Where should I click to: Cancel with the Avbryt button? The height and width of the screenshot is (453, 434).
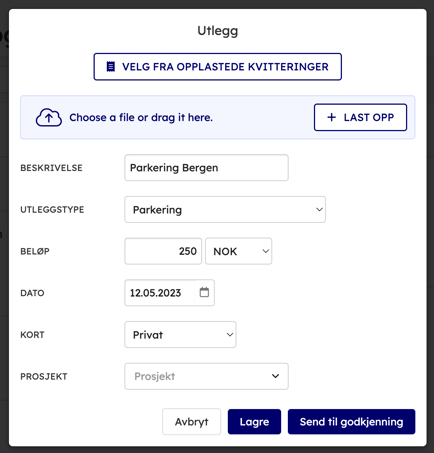191,422
